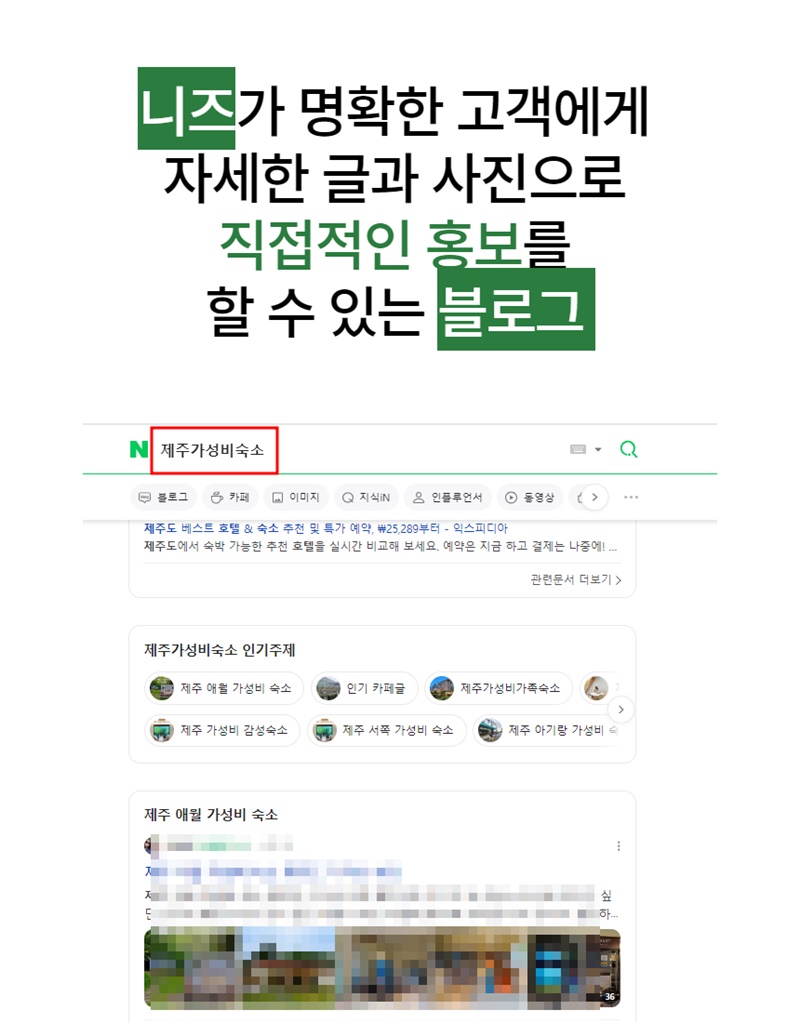
Task: Select the 인플루언서 tab
Action: (x=447, y=497)
